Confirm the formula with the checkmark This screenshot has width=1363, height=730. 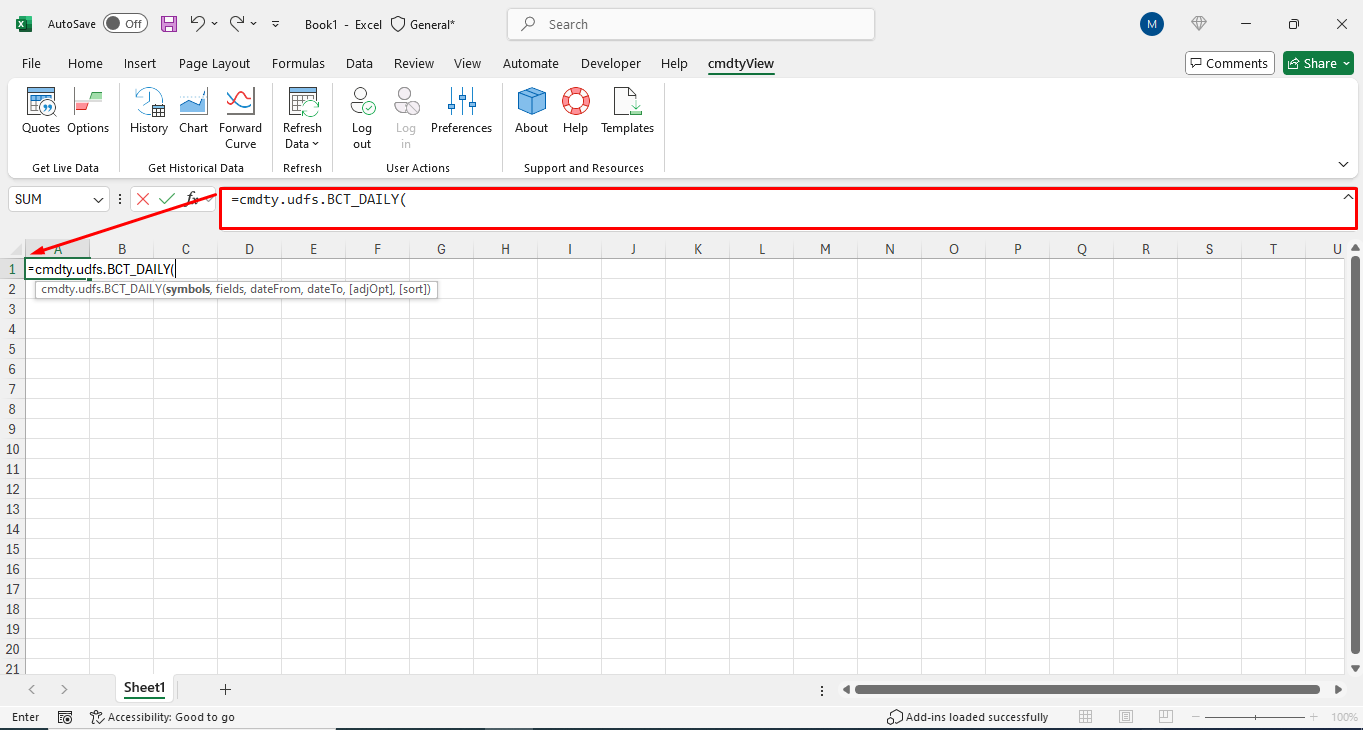coord(167,199)
